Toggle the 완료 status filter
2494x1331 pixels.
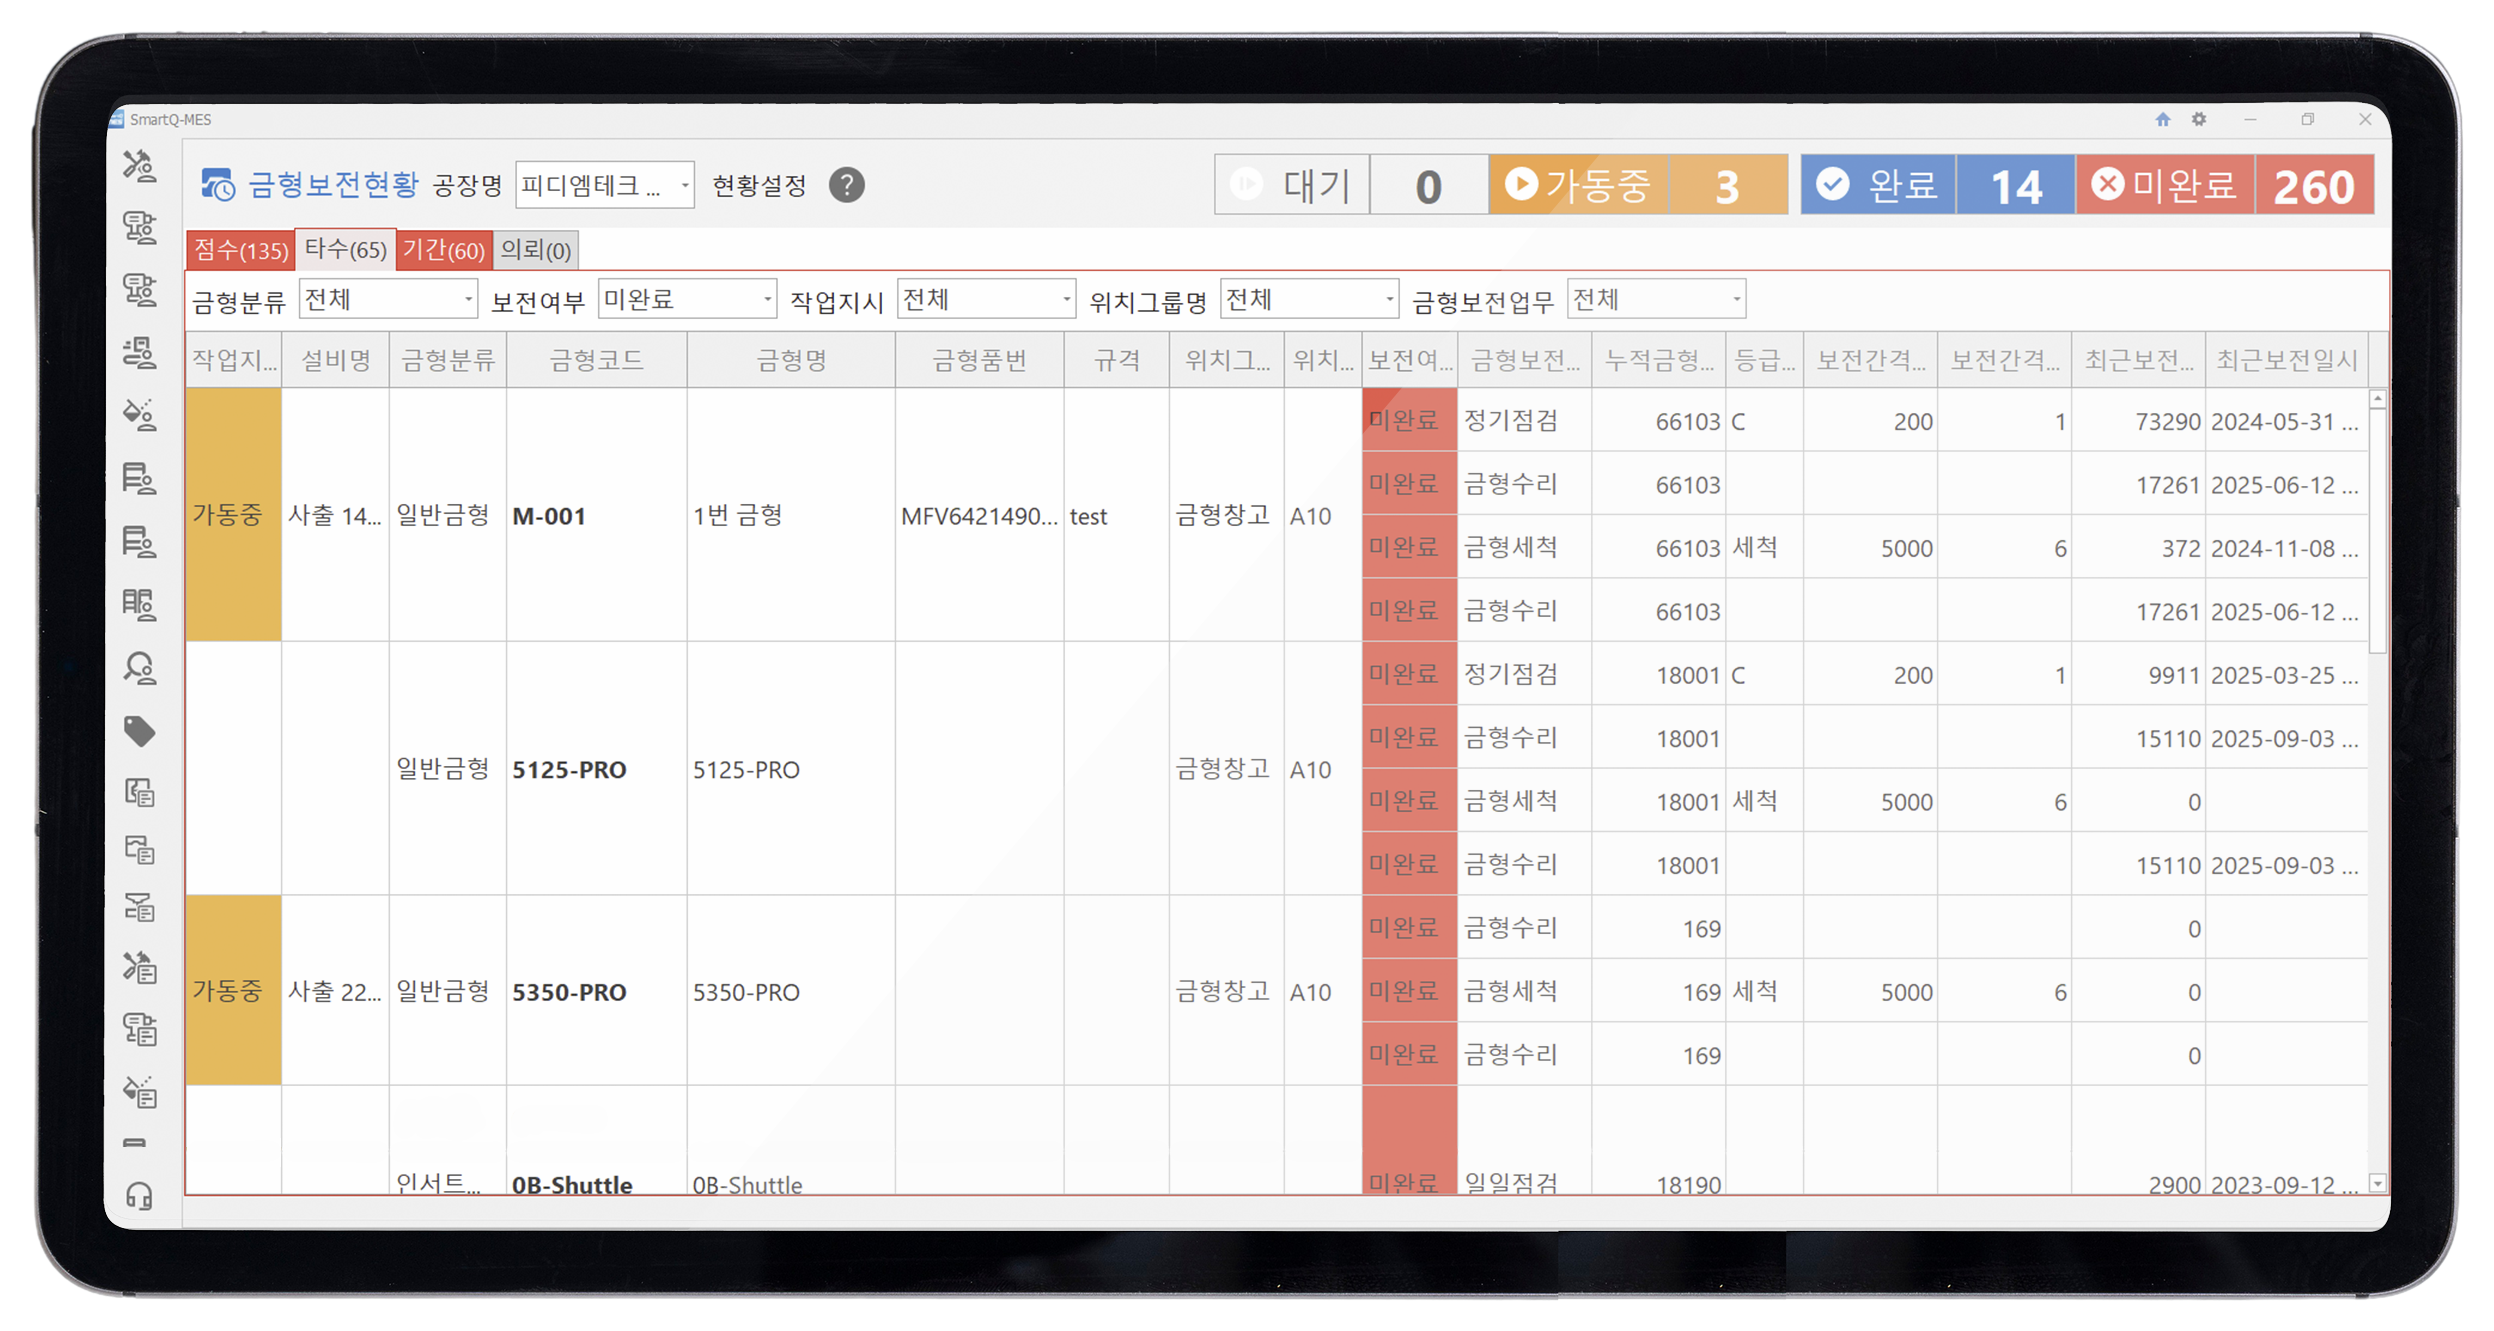coord(1877,185)
